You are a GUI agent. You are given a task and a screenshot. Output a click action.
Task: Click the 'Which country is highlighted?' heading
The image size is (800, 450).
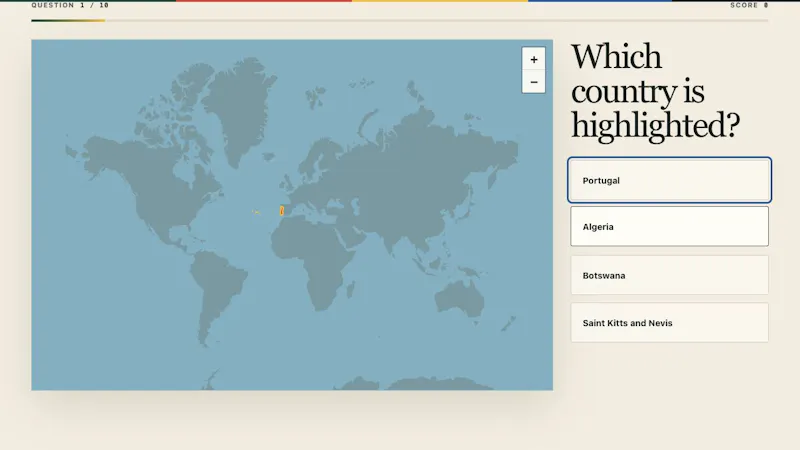pos(655,92)
